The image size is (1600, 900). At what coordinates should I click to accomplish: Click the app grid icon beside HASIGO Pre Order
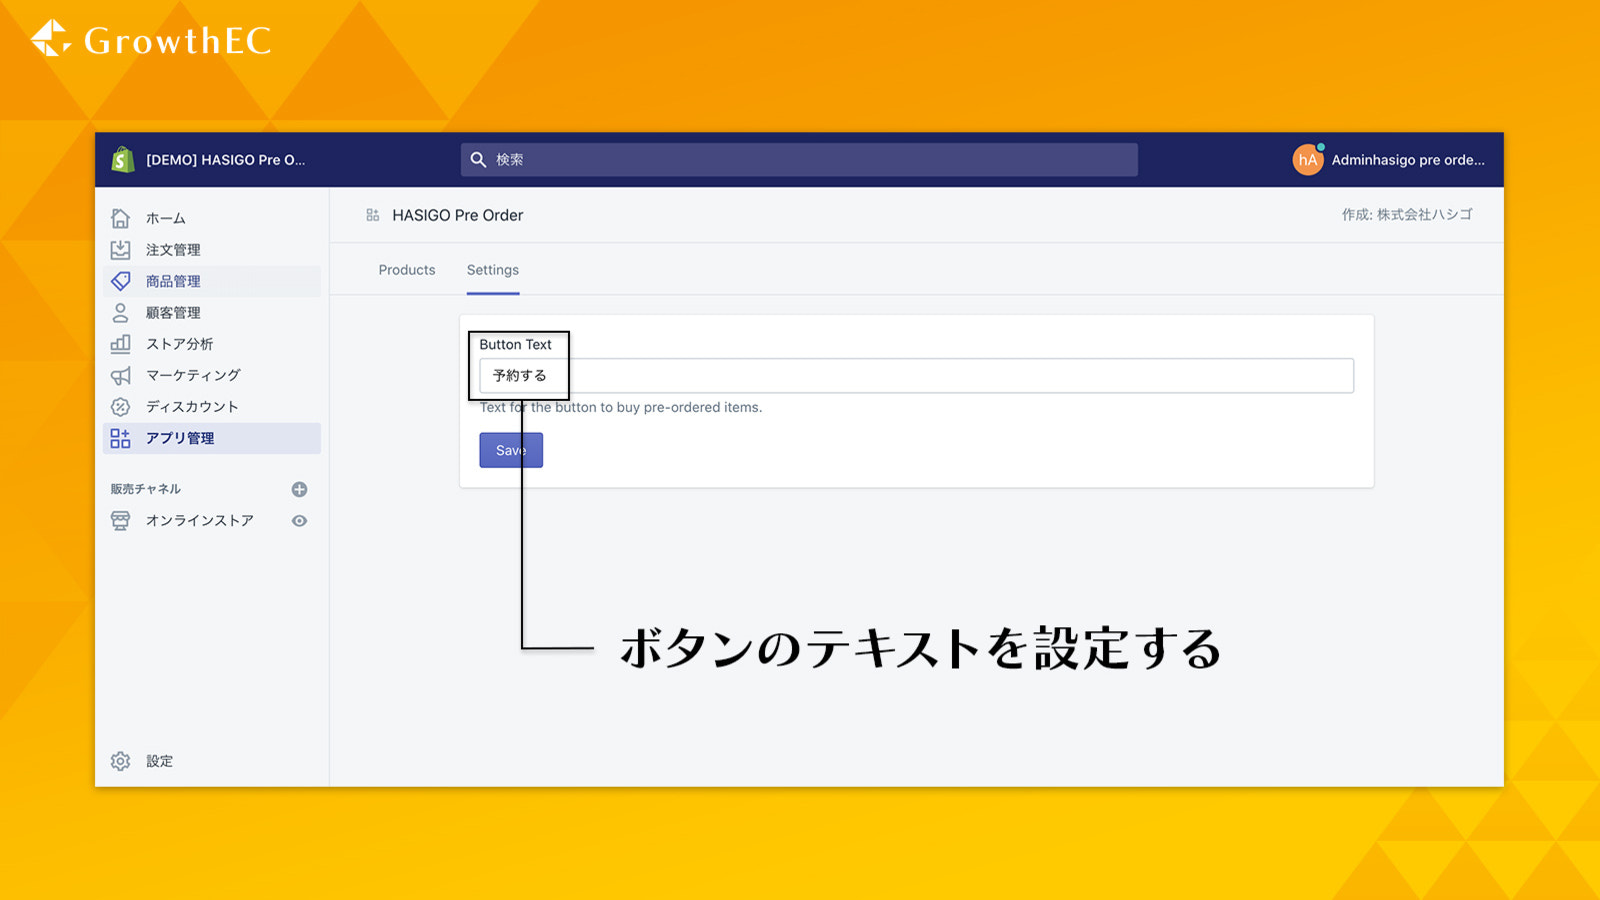pos(373,215)
